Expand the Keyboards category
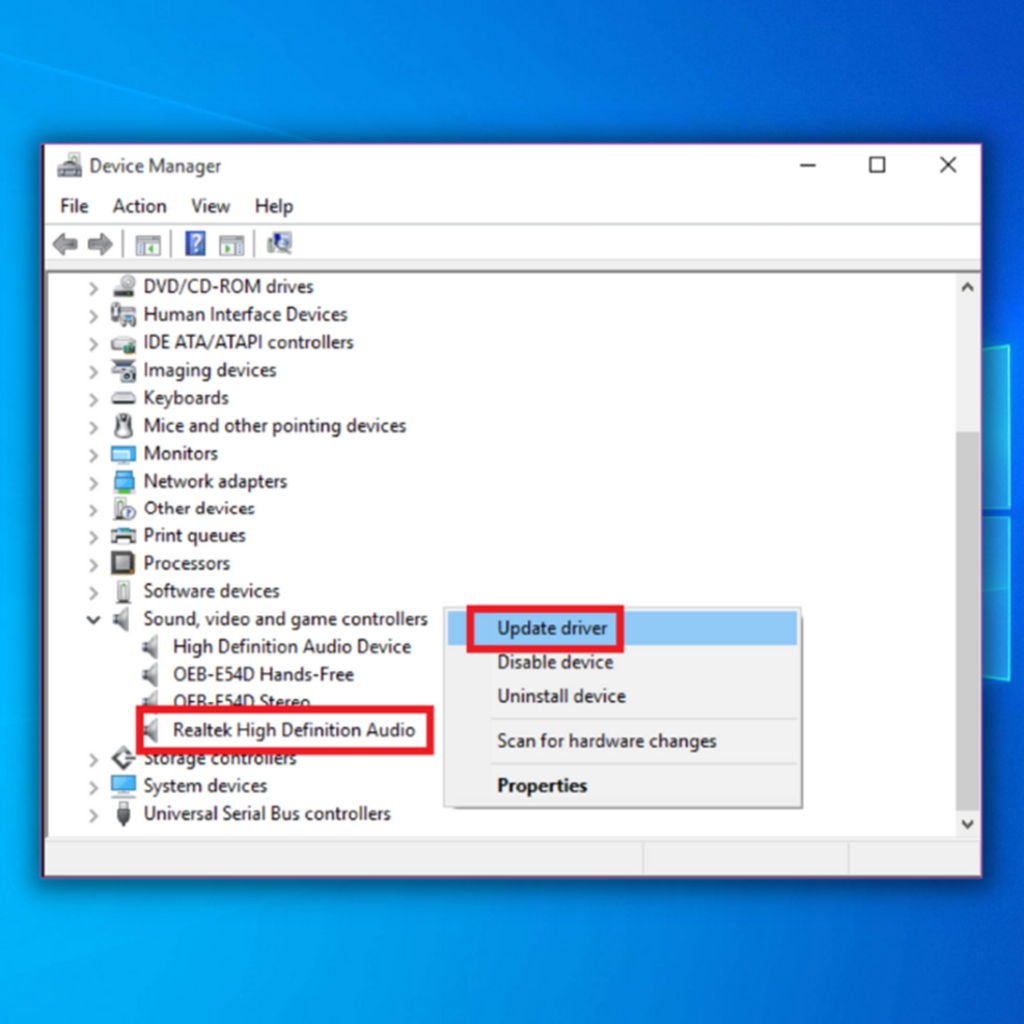The width and height of the screenshot is (1024, 1024). tap(94, 399)
